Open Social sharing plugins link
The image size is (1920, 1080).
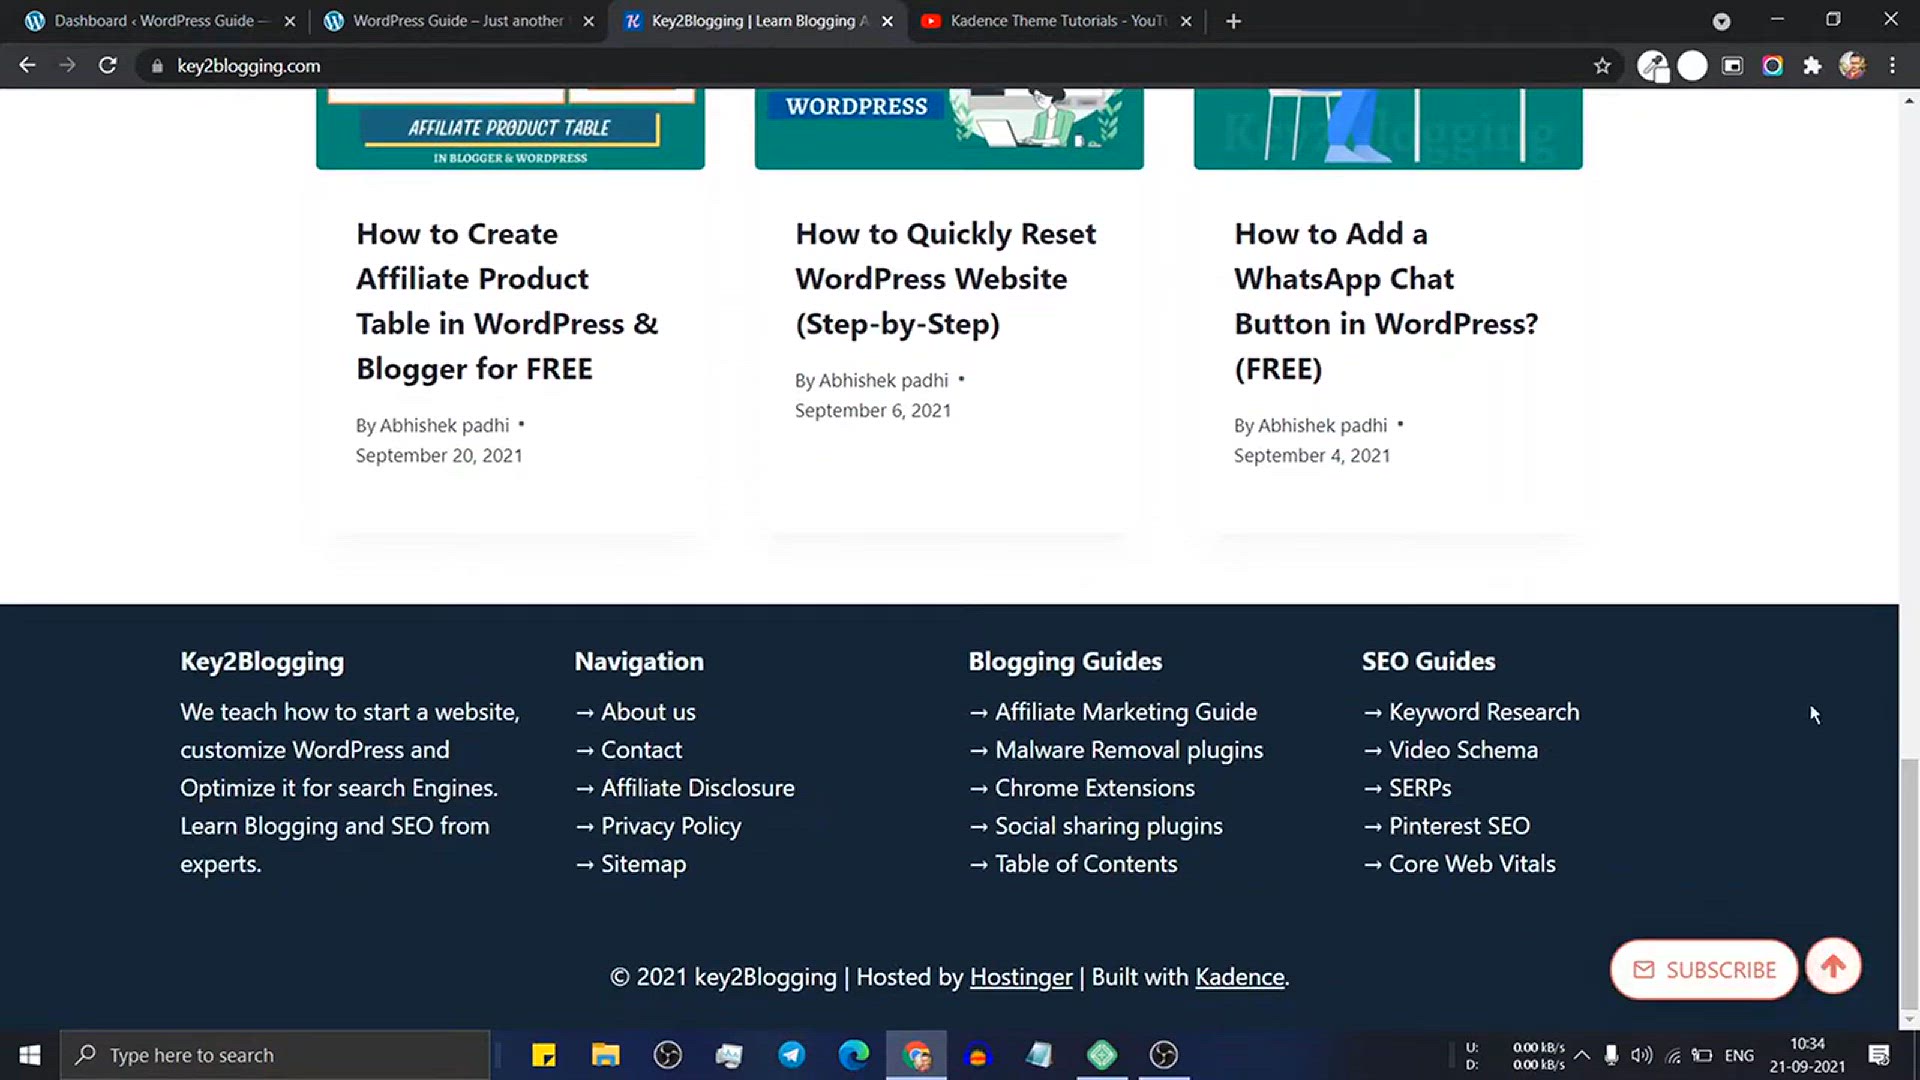(1109, 826)
